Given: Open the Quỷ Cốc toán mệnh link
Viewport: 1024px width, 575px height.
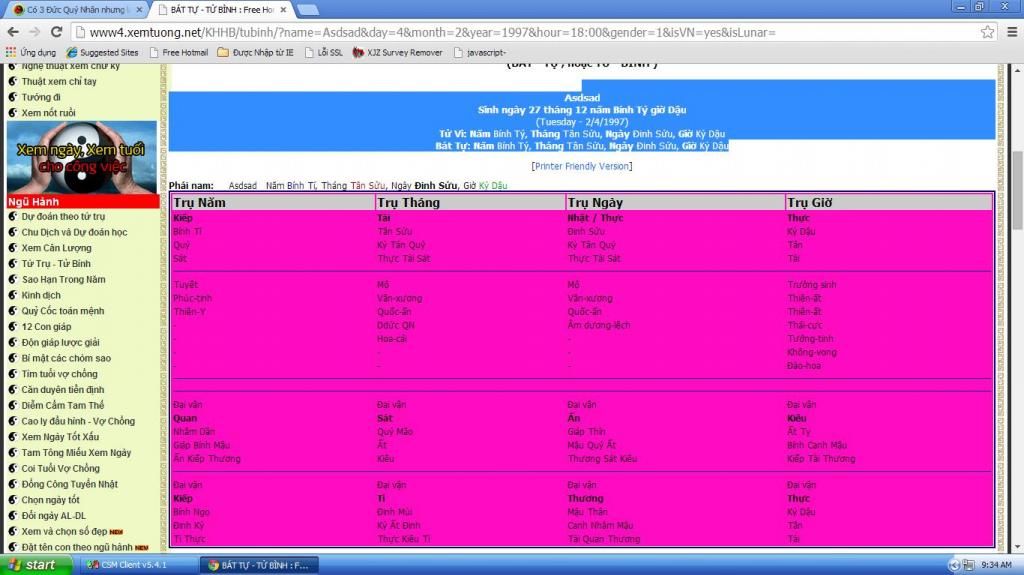Looking at the screenshot, I should (x=63, y=310).
